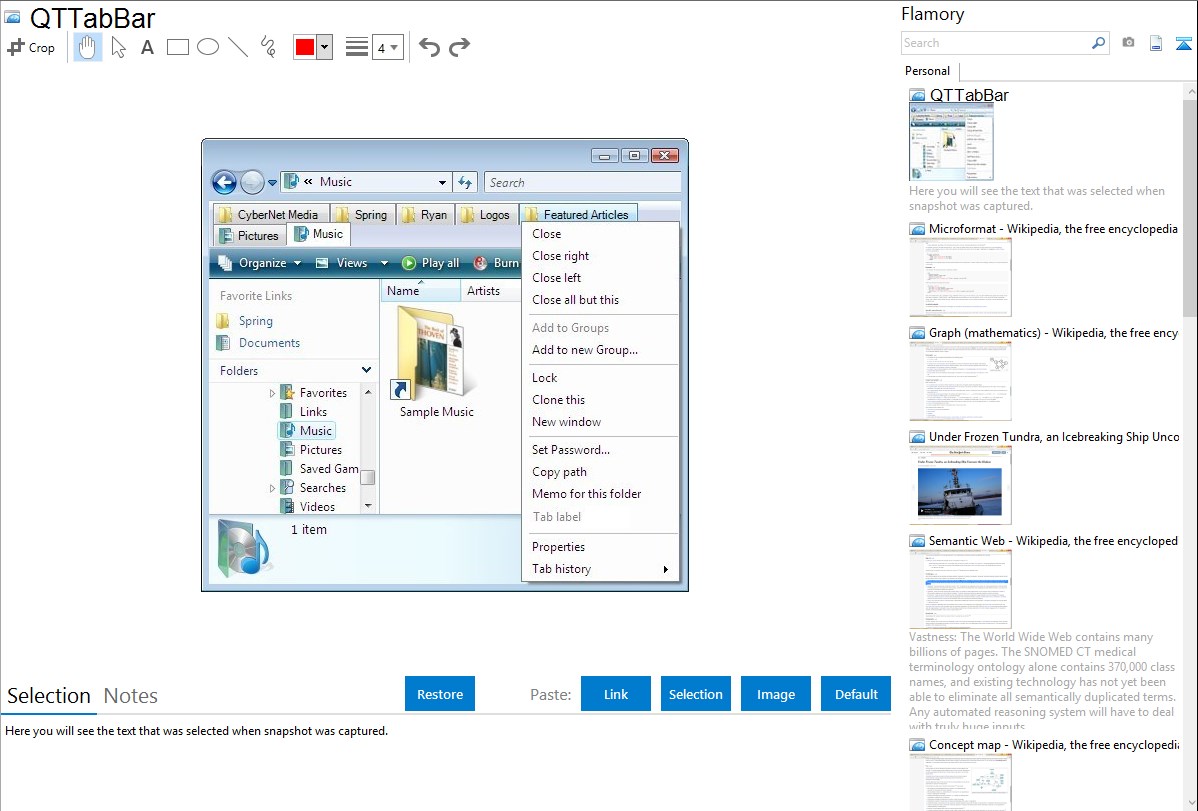Viewport: 1198px width, 811px height.
Task: Click the camera snapshot icon
Action: click(x=1128, y=43)
